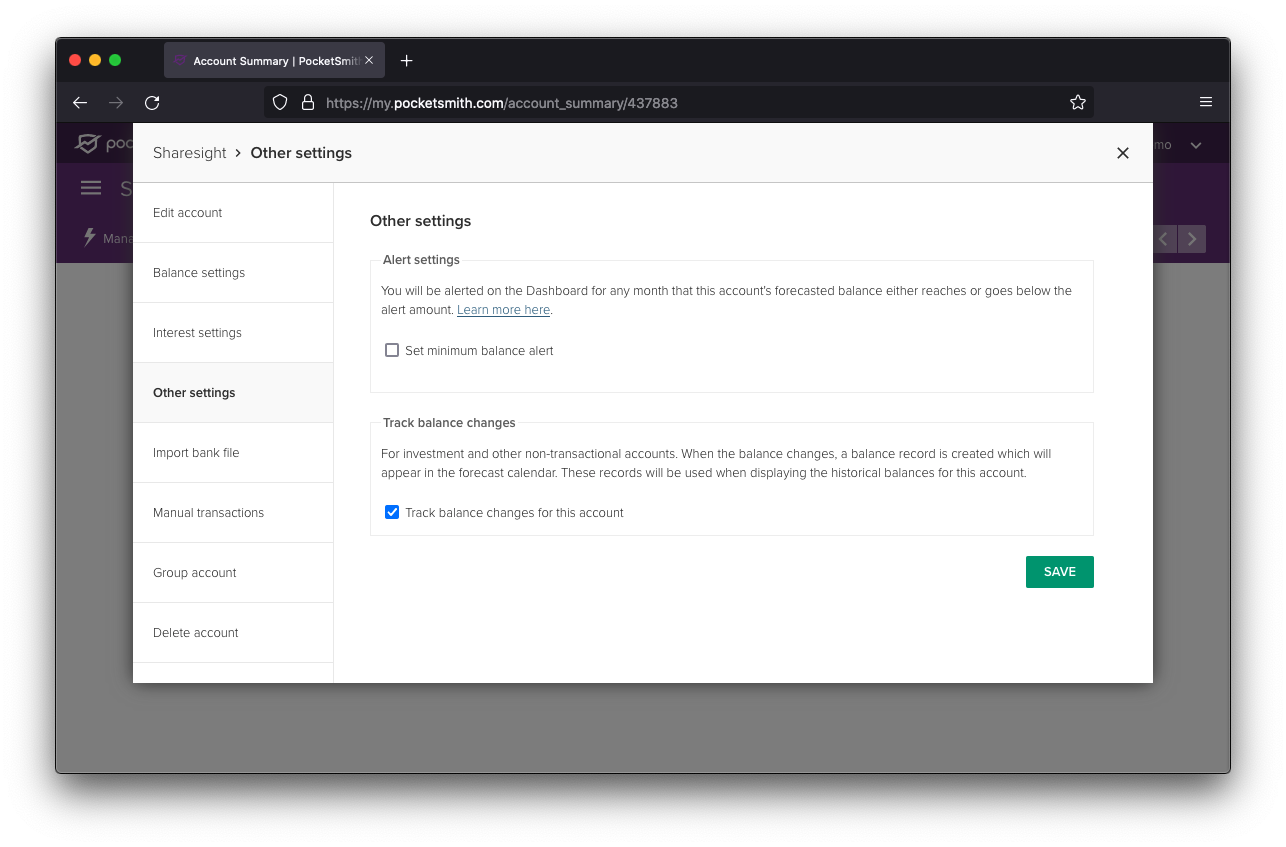
Task: Open Import bank file settings
Action: [x=196, y=452]
